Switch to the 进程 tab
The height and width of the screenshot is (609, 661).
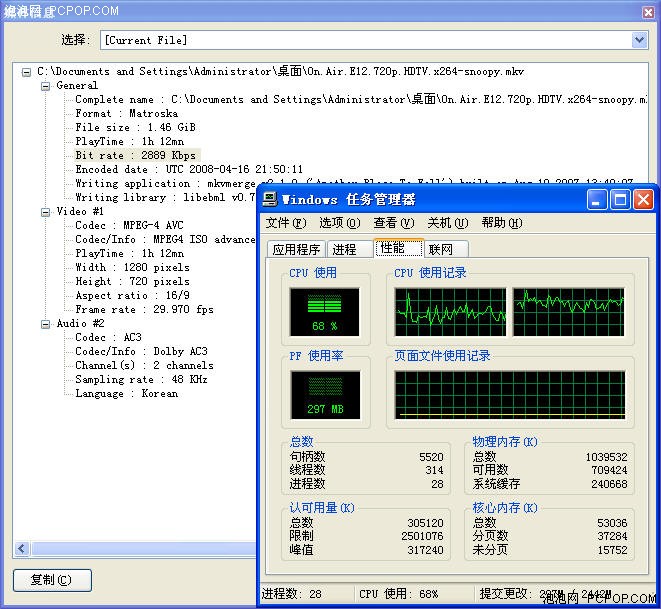349,249
